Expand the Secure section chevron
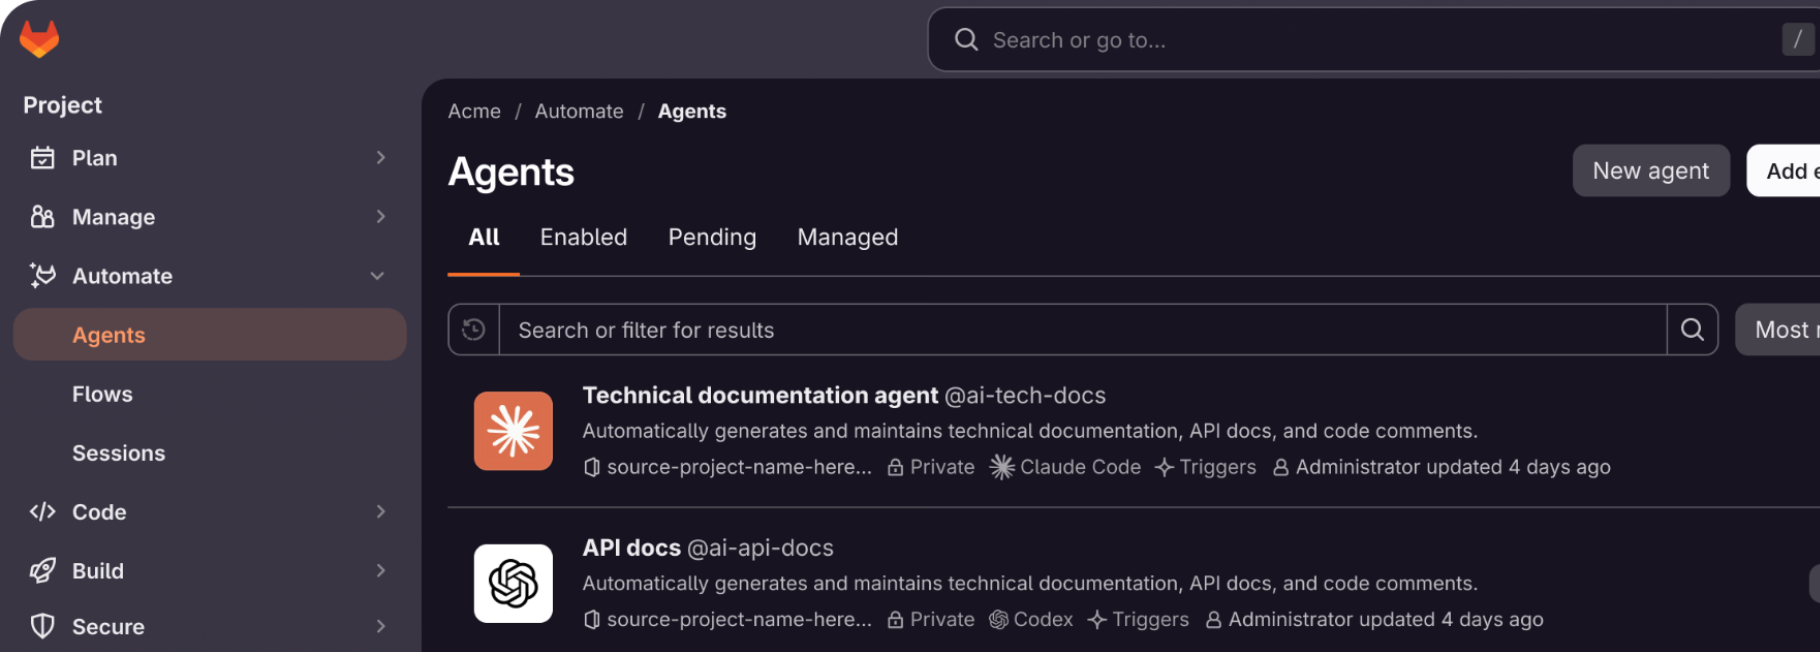This screenshot has width=1820, height=652. click(x=381, y=627)
